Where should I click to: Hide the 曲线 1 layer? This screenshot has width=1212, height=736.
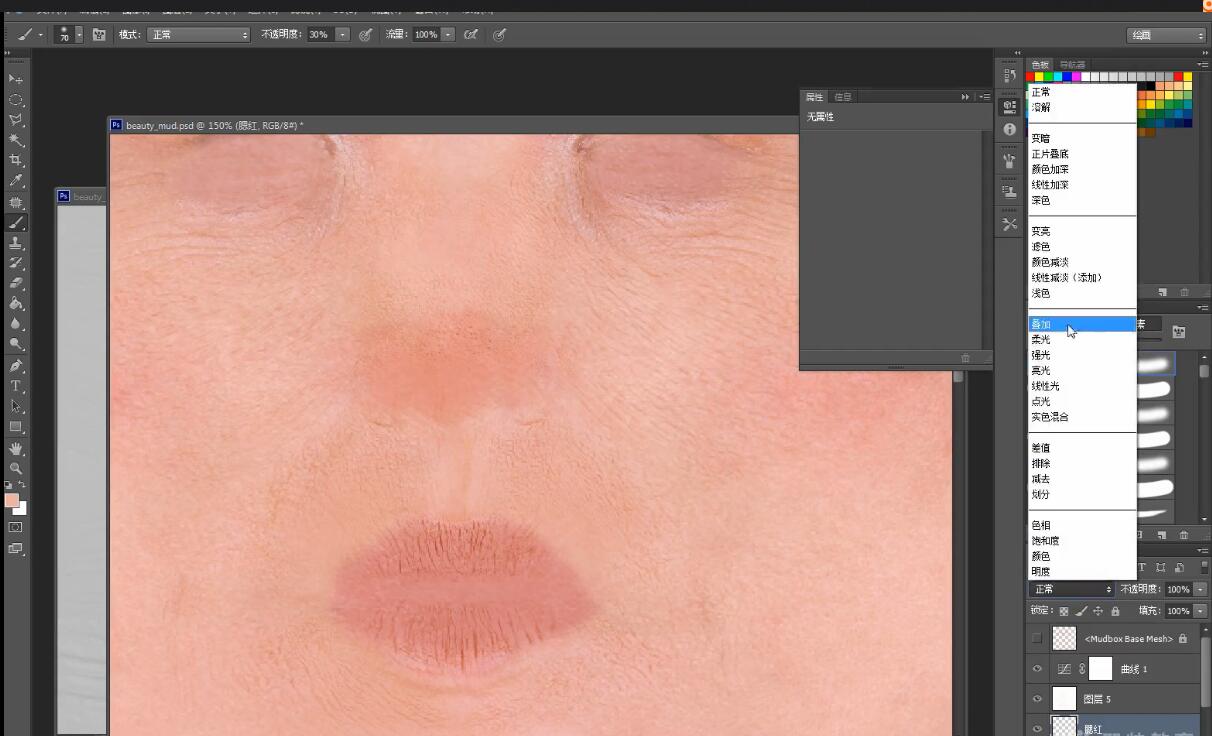(x=1037, y=669)
